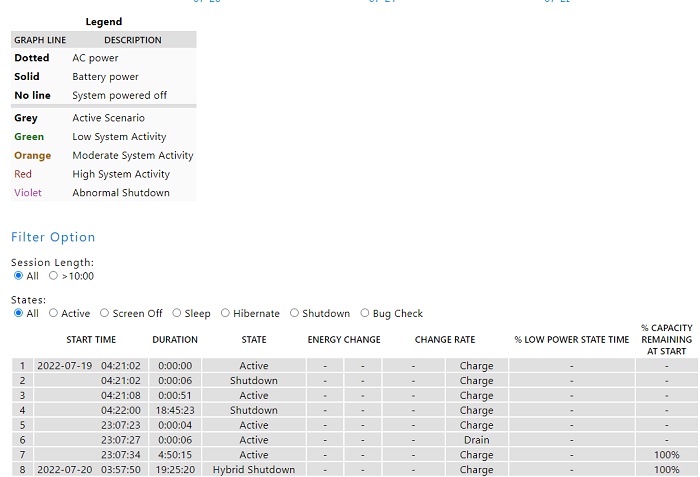The image size is (700, 477).
Task: Click the Legend title
Action: [x=104, y=21]
